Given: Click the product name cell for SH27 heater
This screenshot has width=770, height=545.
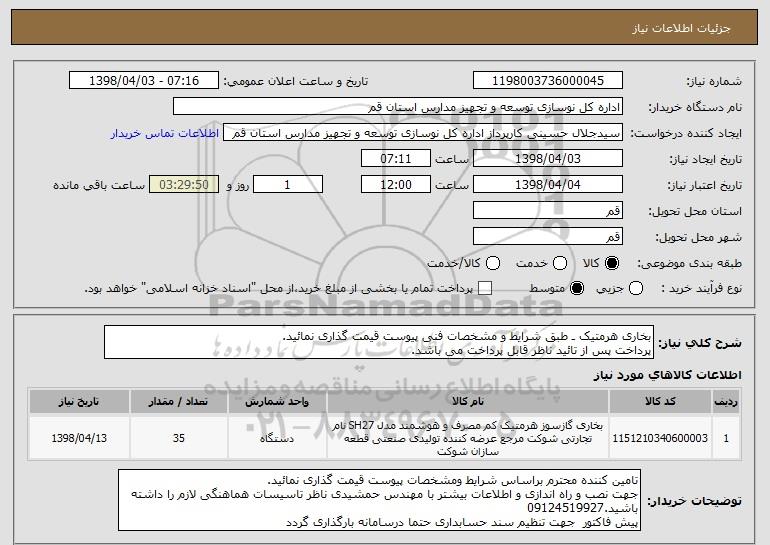Looking at the screenshot, I should pos(468,438).
